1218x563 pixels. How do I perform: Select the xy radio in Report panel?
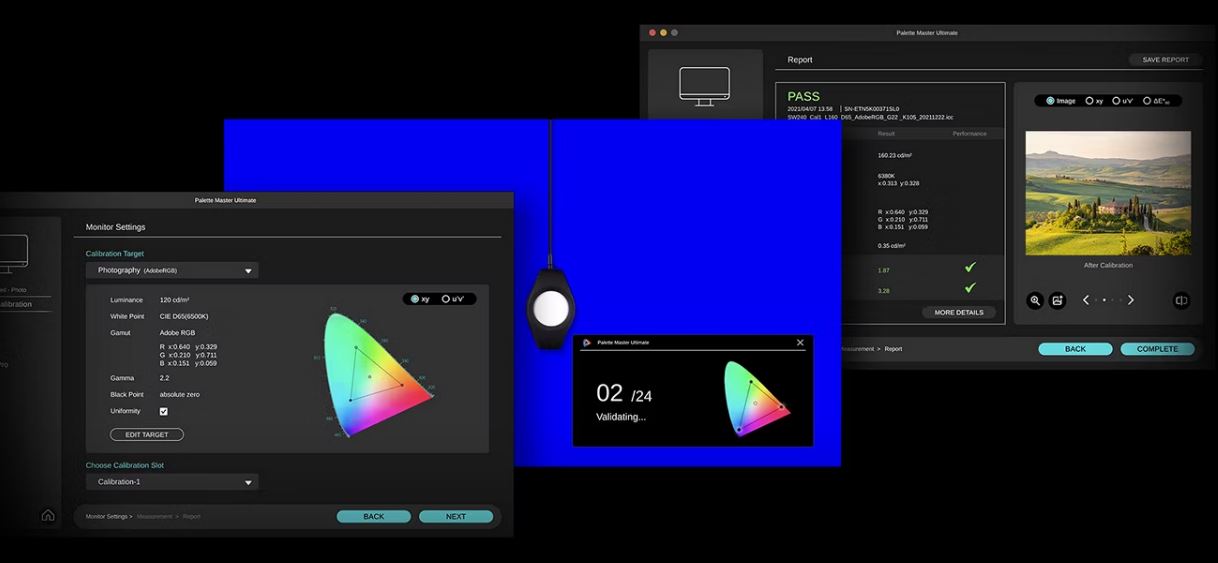pyautogui.click(x=1090, y=101)
